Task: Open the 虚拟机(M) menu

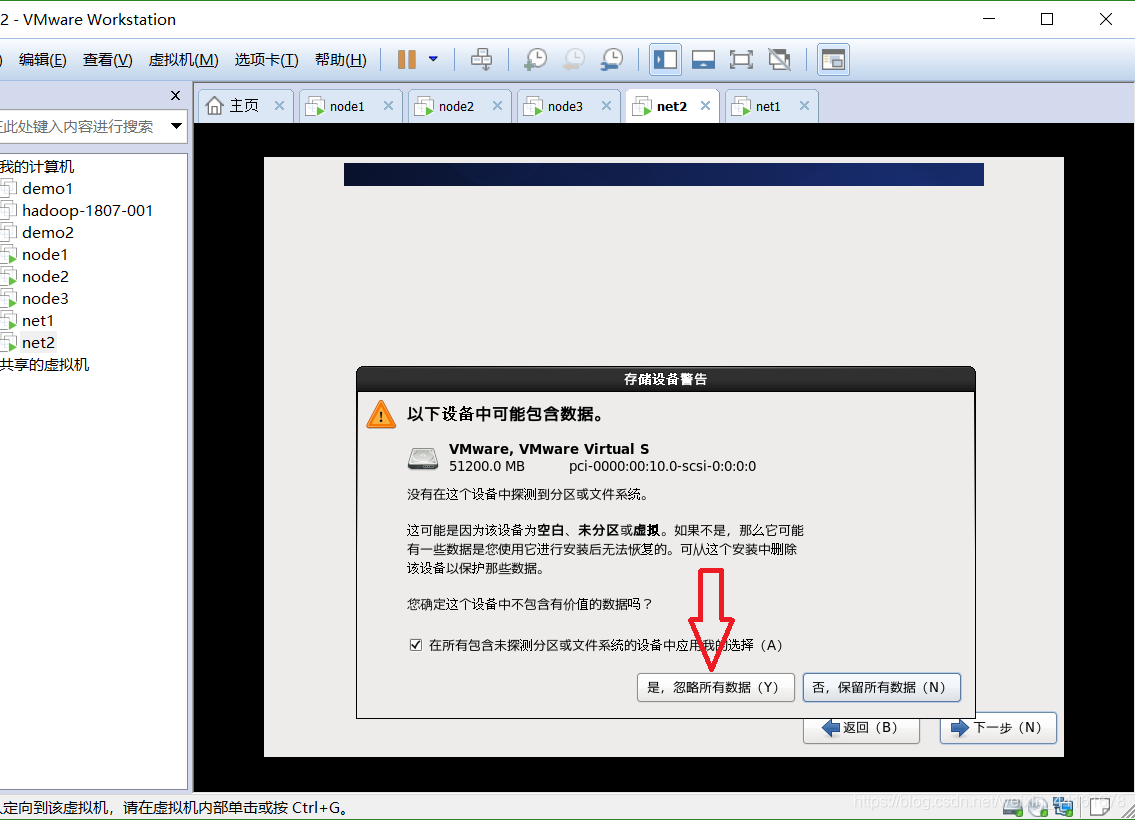Action: point(183,60)
